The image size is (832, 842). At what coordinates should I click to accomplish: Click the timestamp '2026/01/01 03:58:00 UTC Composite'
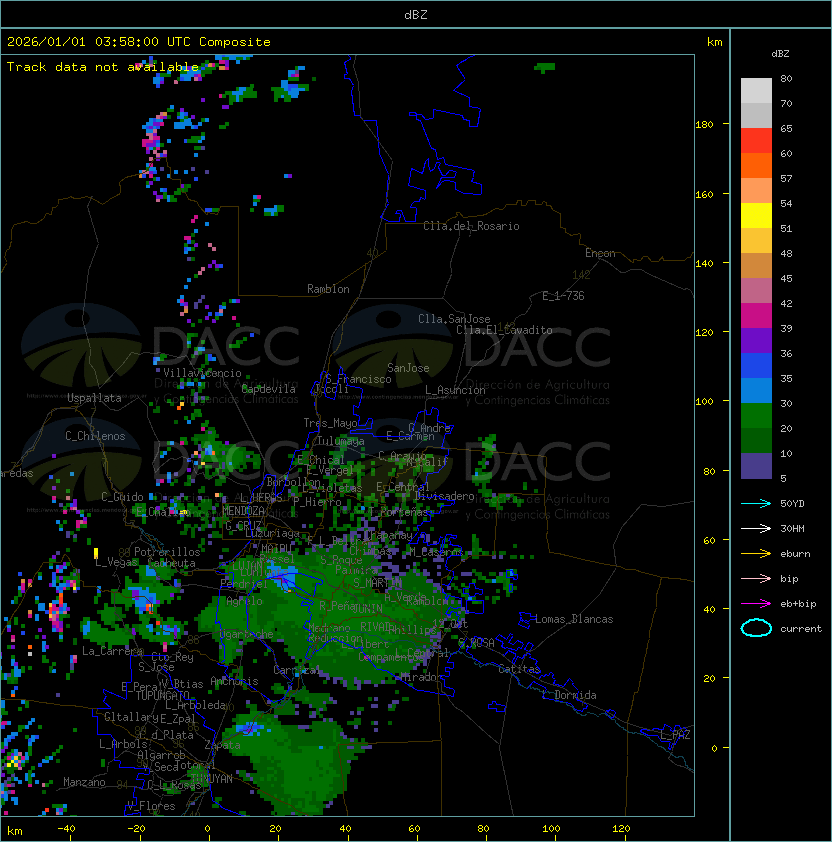139,42
